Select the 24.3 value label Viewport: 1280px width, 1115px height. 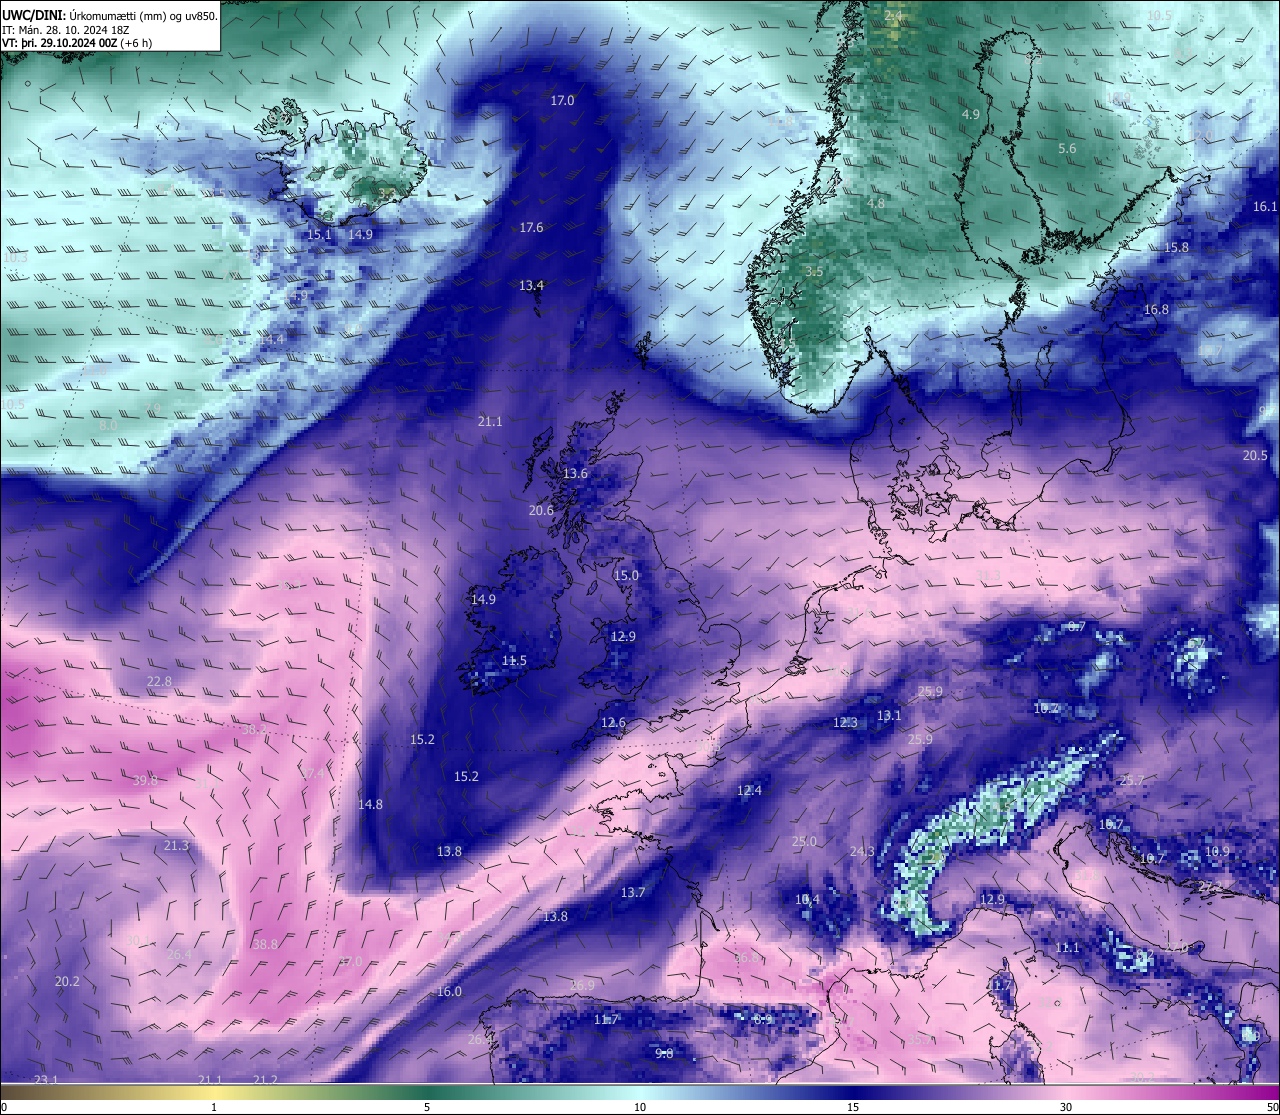pos(862,851)
